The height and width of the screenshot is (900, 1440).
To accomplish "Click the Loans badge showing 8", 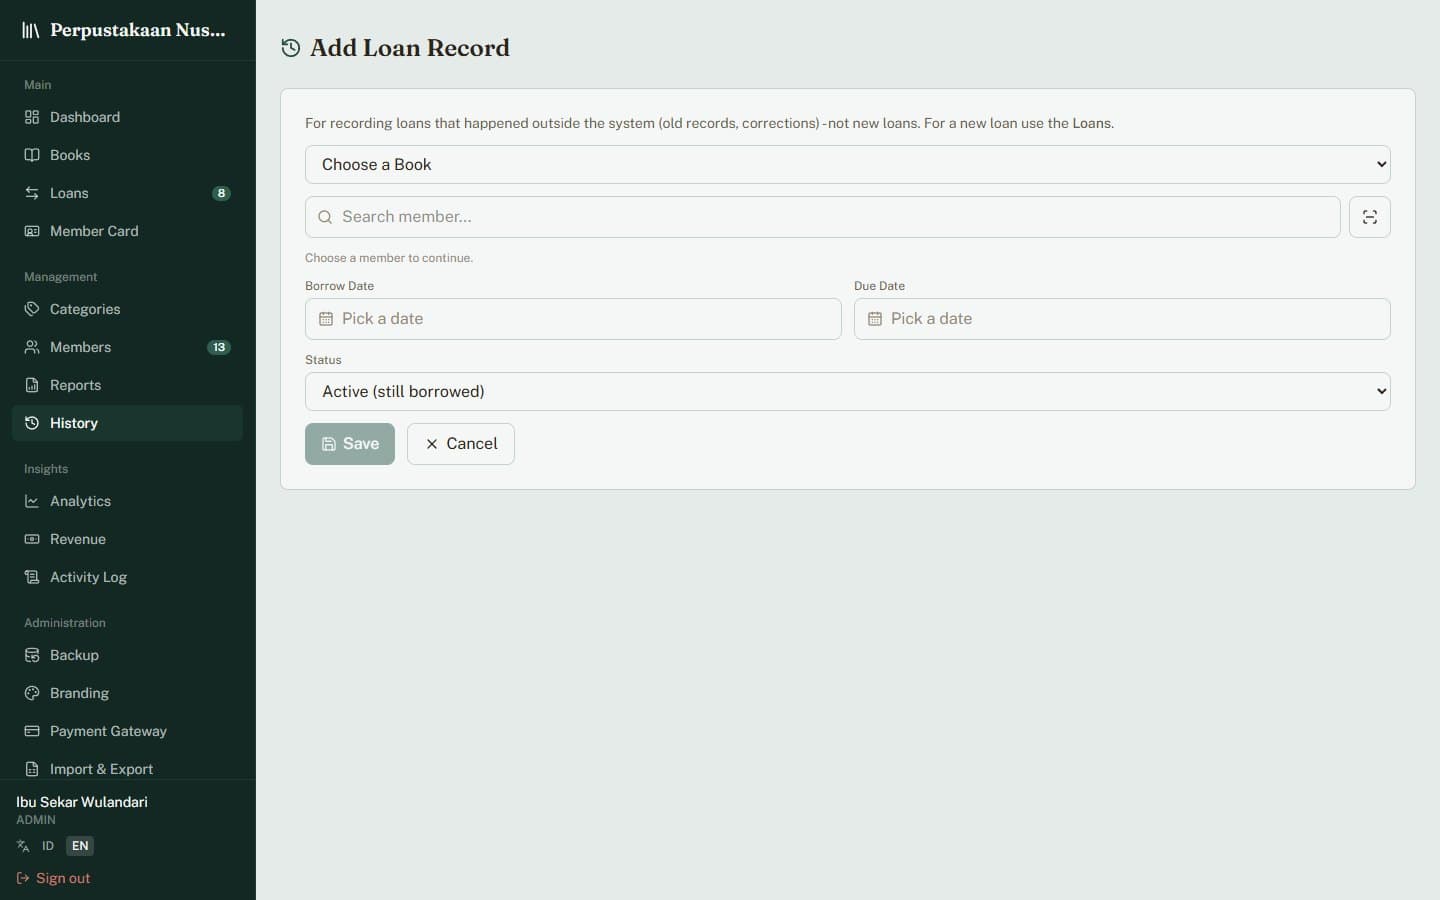I will (x=221, y=193).
